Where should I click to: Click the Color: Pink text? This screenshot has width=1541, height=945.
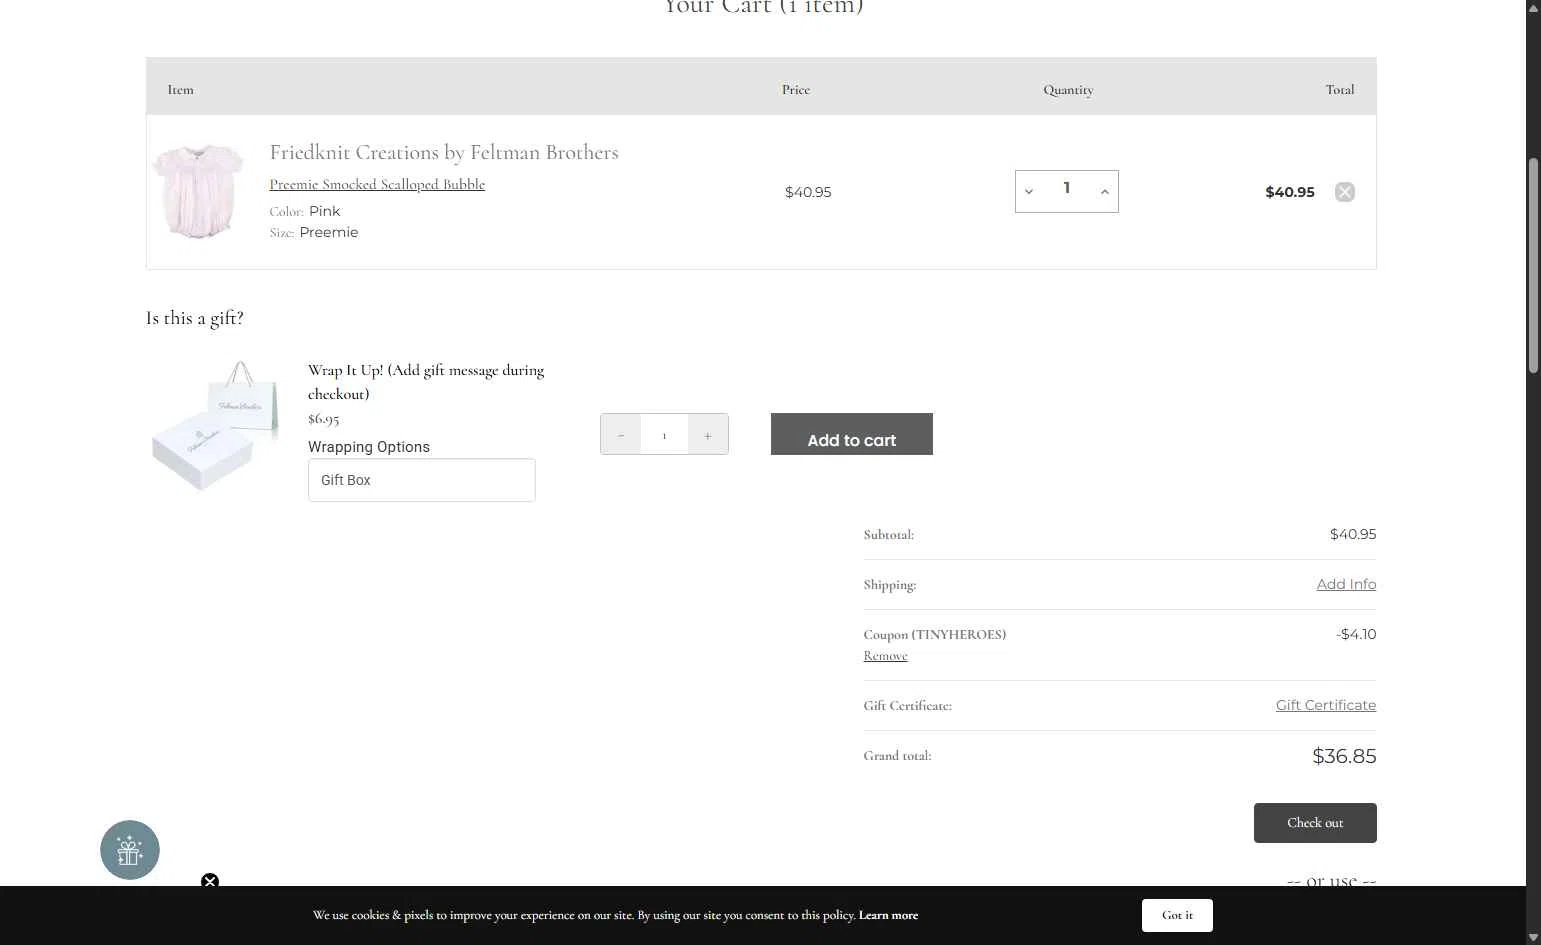[305, 211]
